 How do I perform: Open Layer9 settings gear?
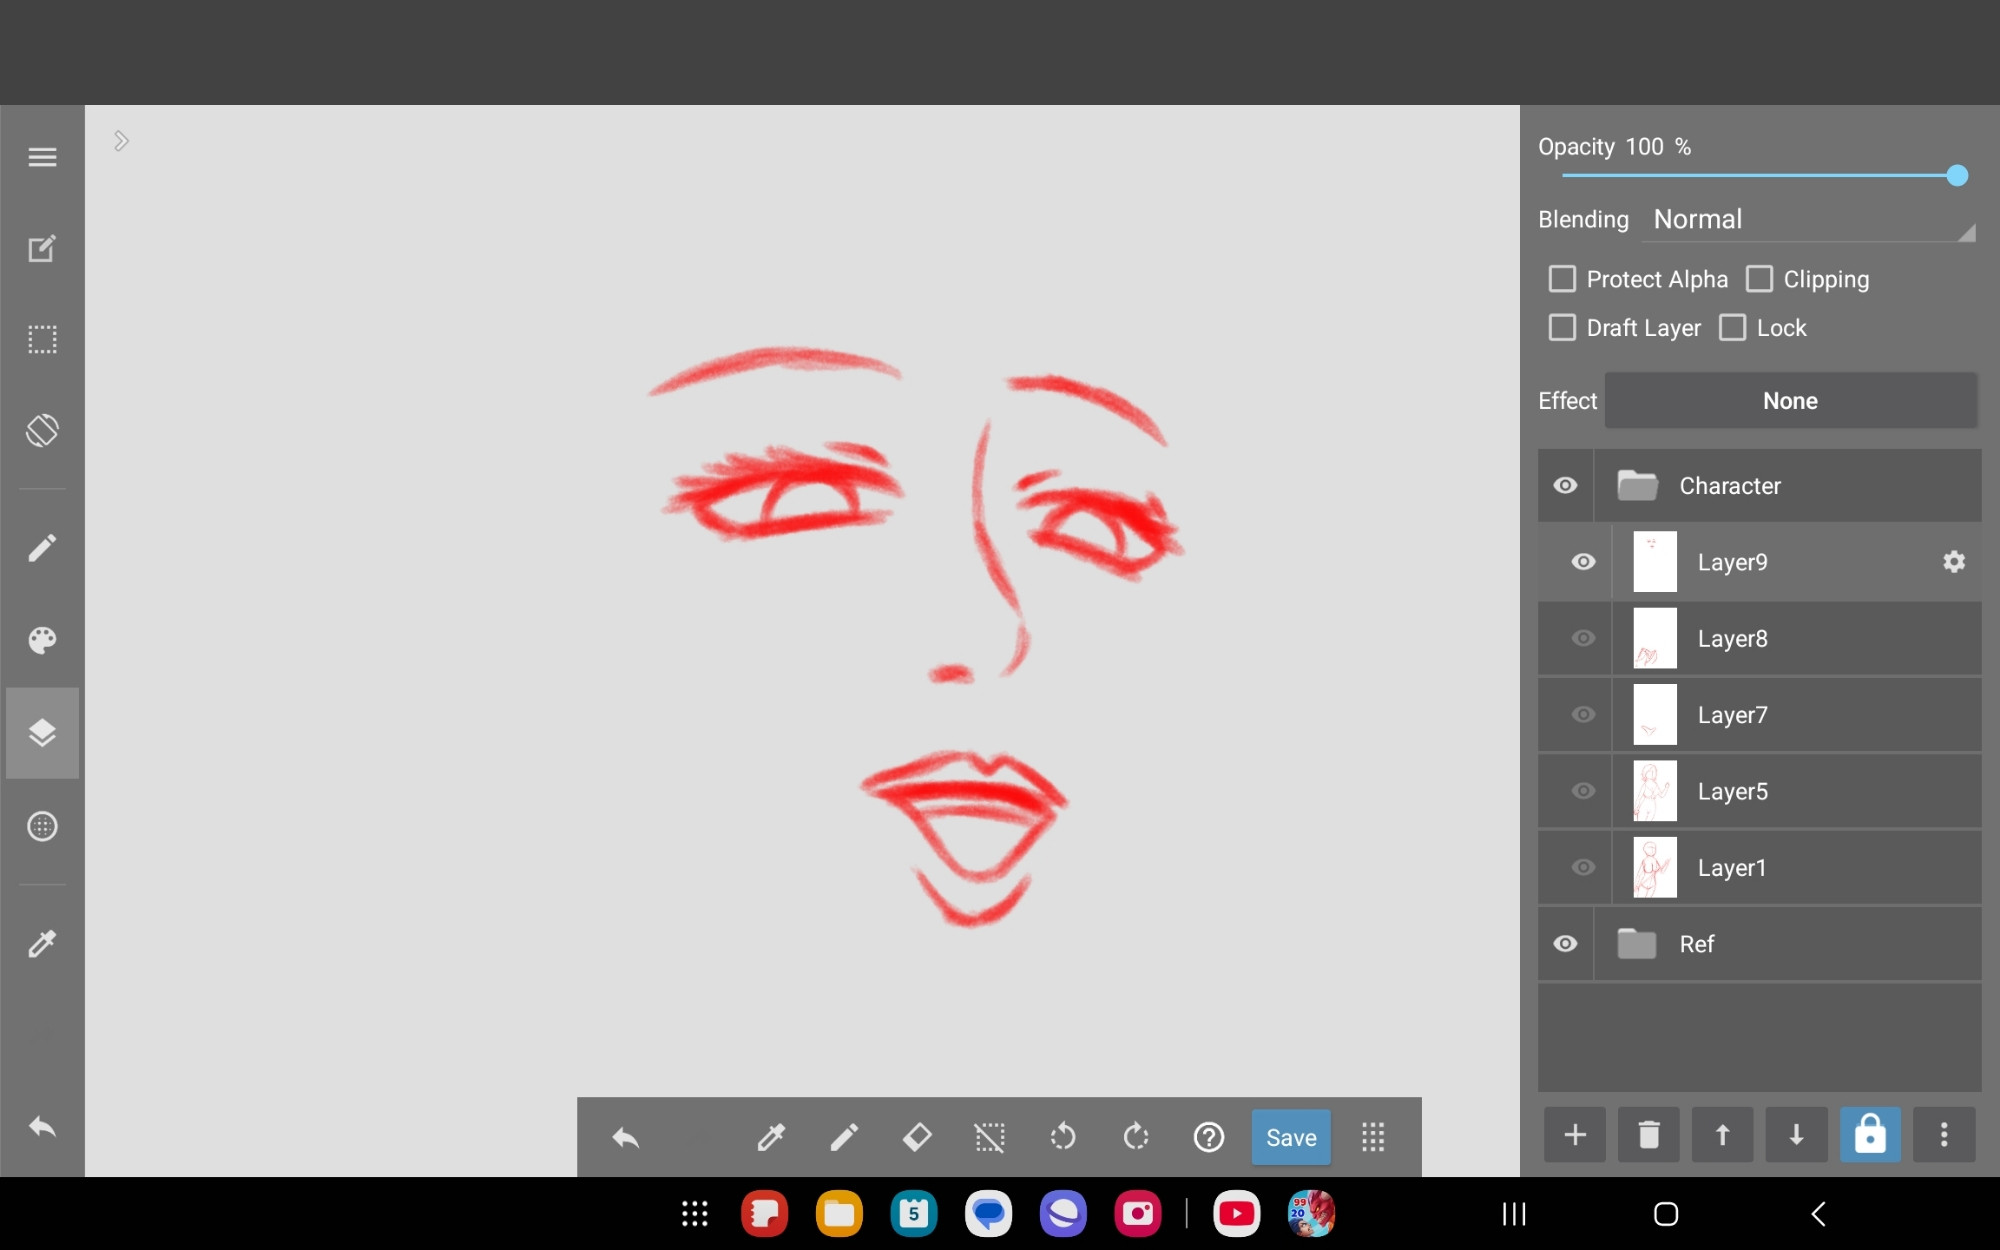(x=1954, y=562)
